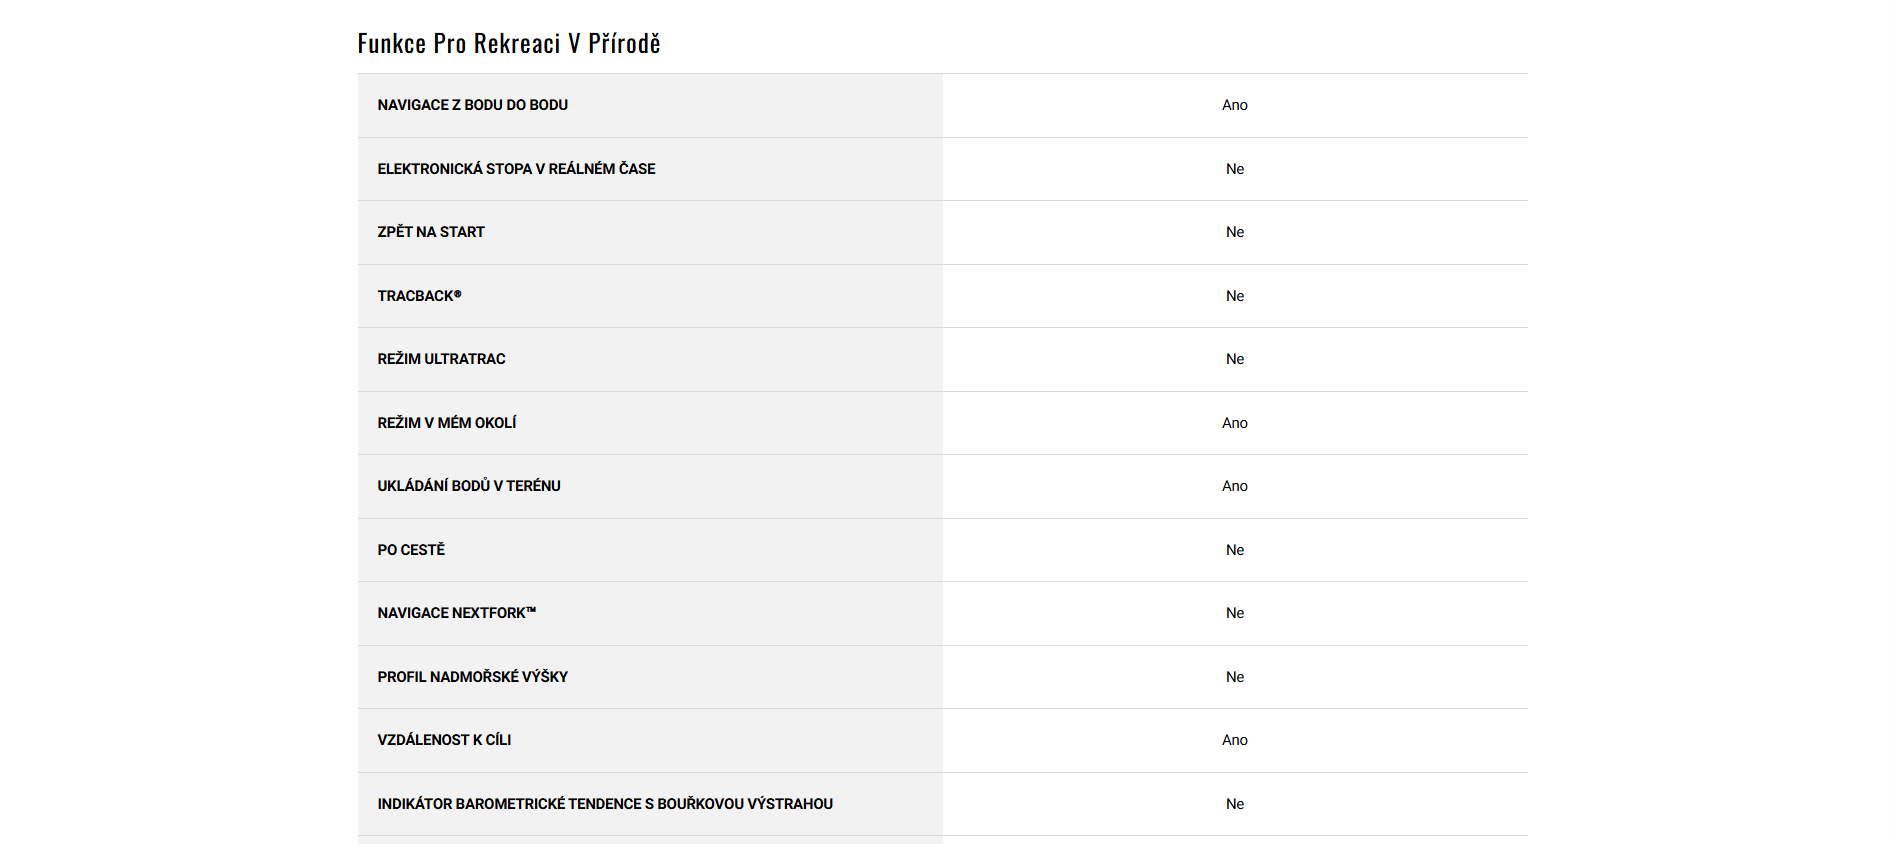
Task: Select the 'TracBack®' row label
Action: [x=419, y=296]
